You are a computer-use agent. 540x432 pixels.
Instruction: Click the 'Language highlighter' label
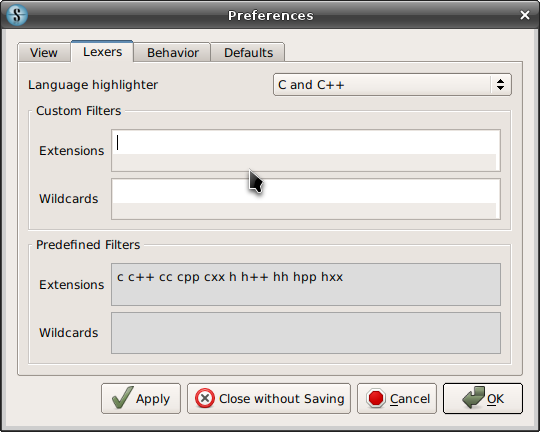tap(93, 85)
